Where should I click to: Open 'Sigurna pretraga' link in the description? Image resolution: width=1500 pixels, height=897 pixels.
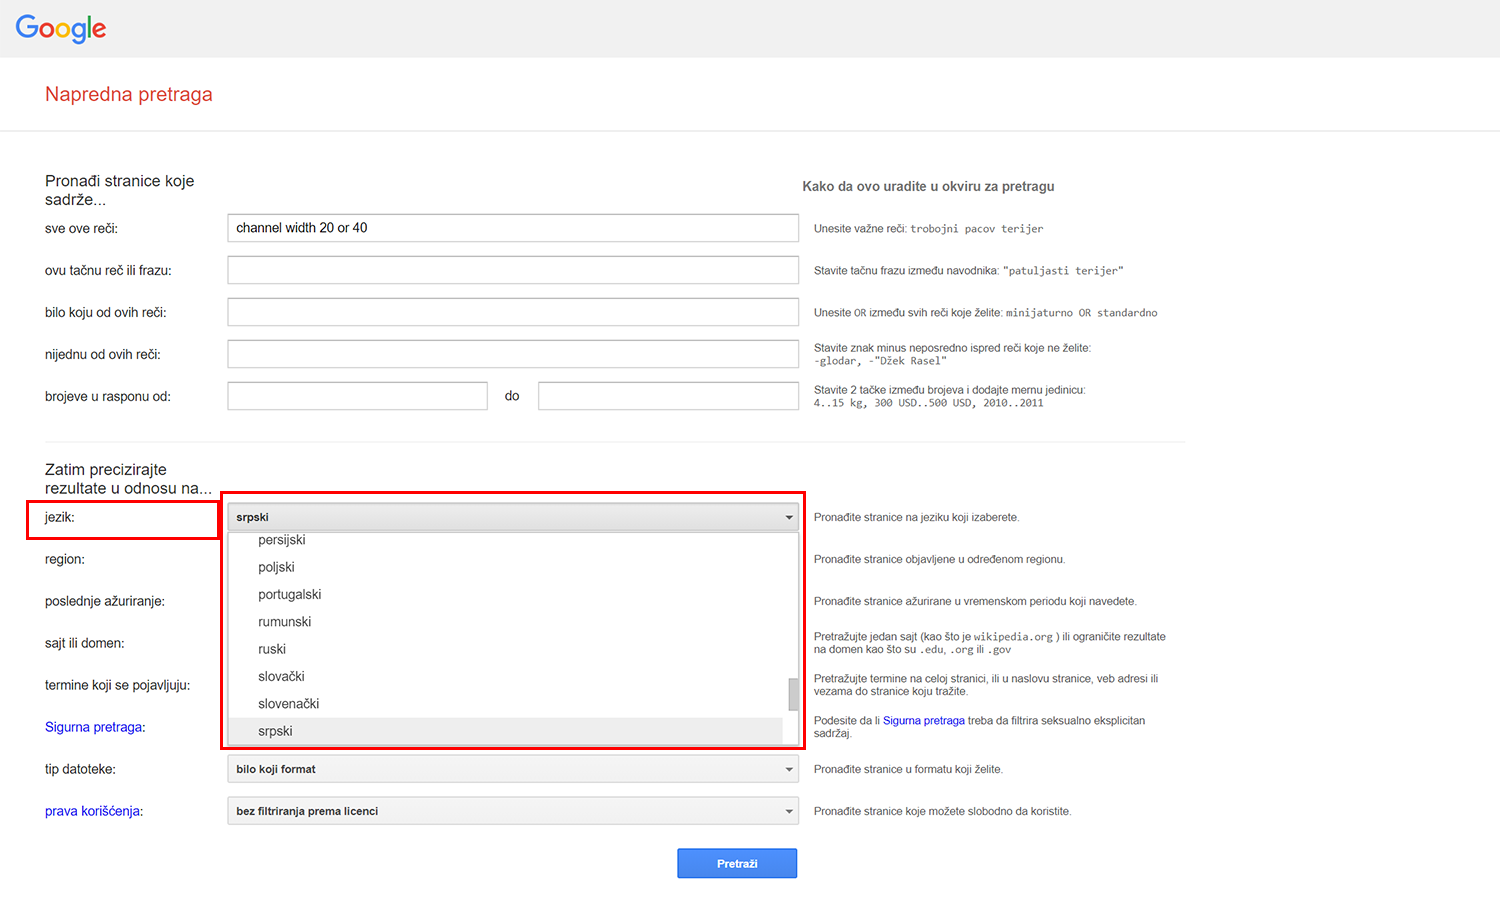924,720
